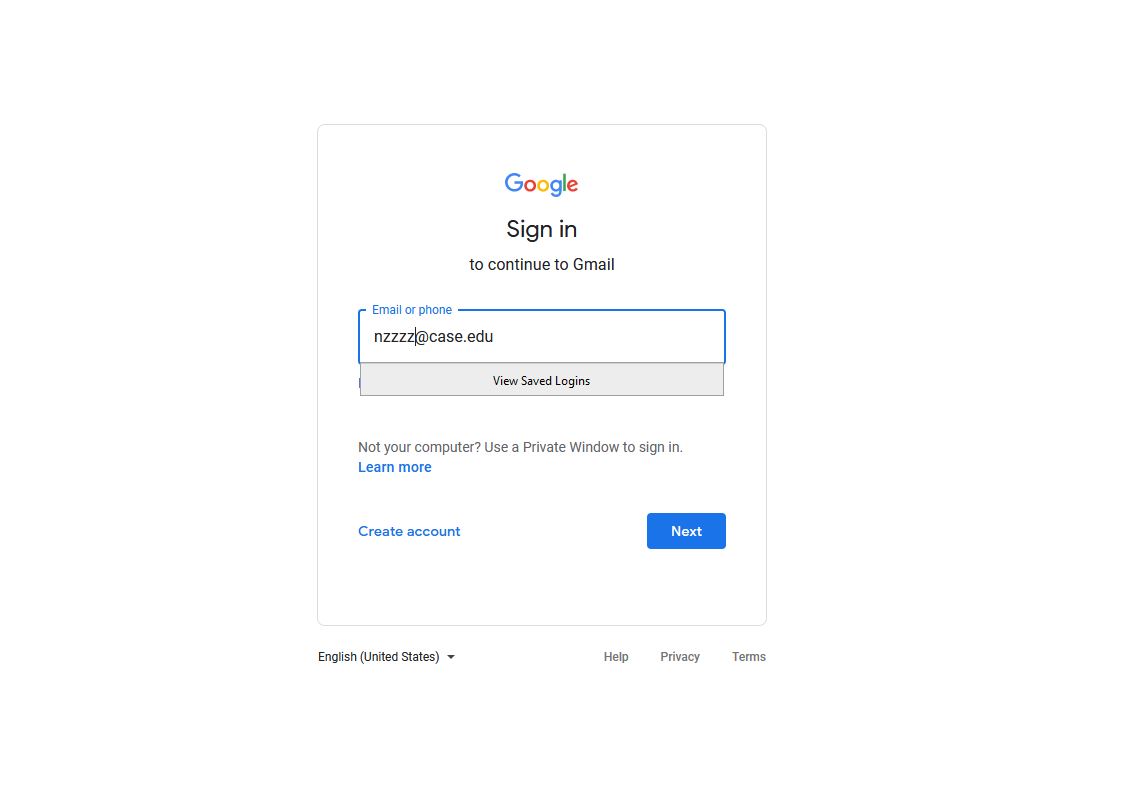Open the Help link in footer

point(616,657)
